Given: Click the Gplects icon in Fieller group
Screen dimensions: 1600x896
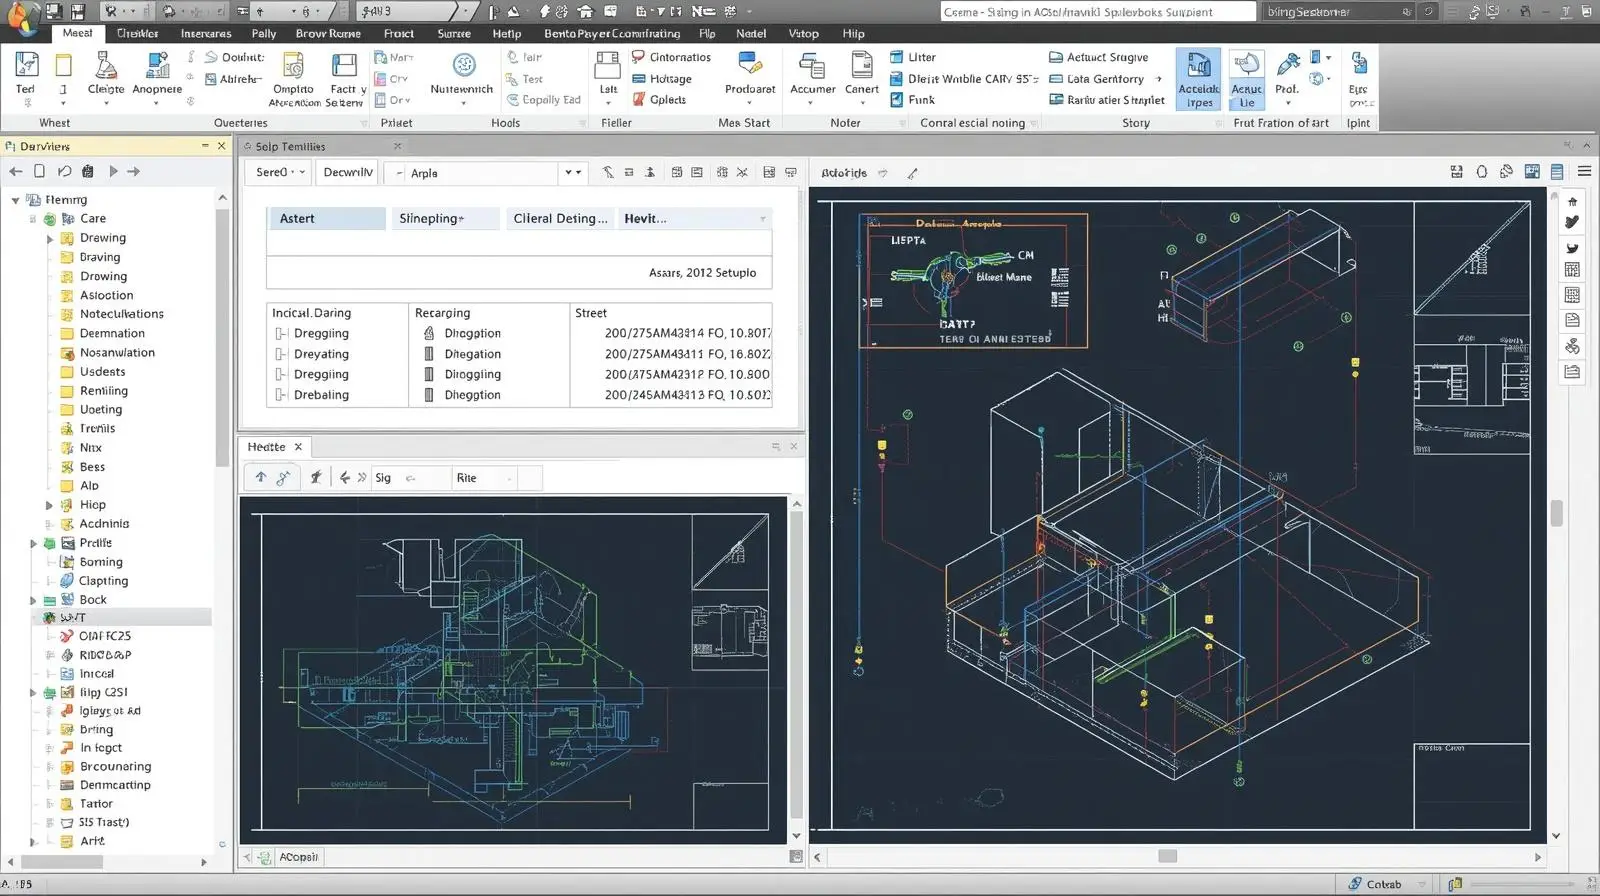Looking at the screenshot, I should pos(639,100).
